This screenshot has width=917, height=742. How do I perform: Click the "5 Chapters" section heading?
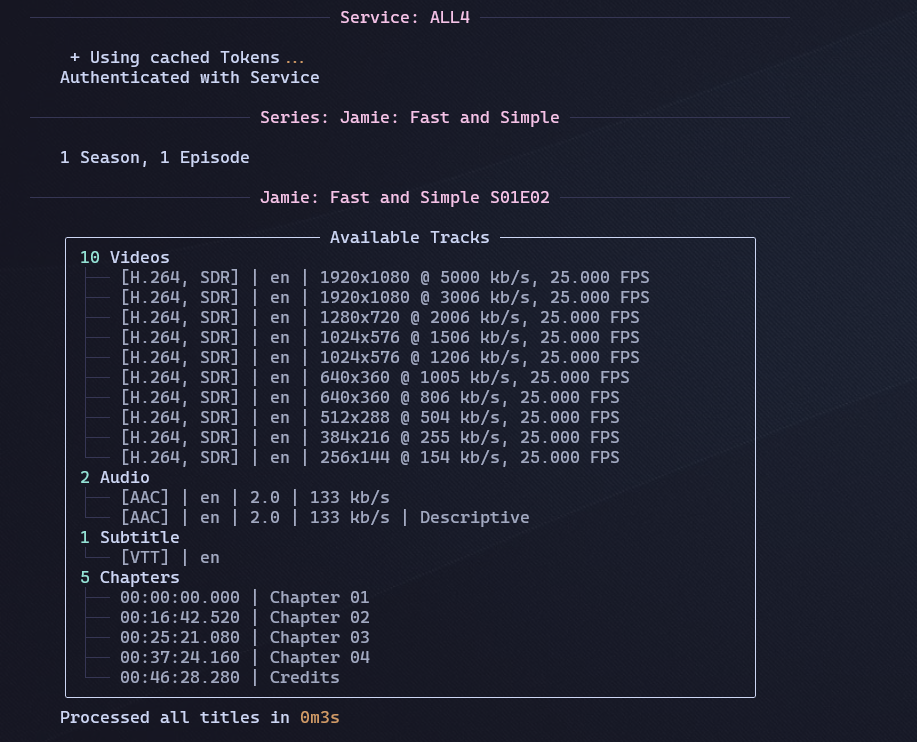pyautogui.click(x=130, y=577)
